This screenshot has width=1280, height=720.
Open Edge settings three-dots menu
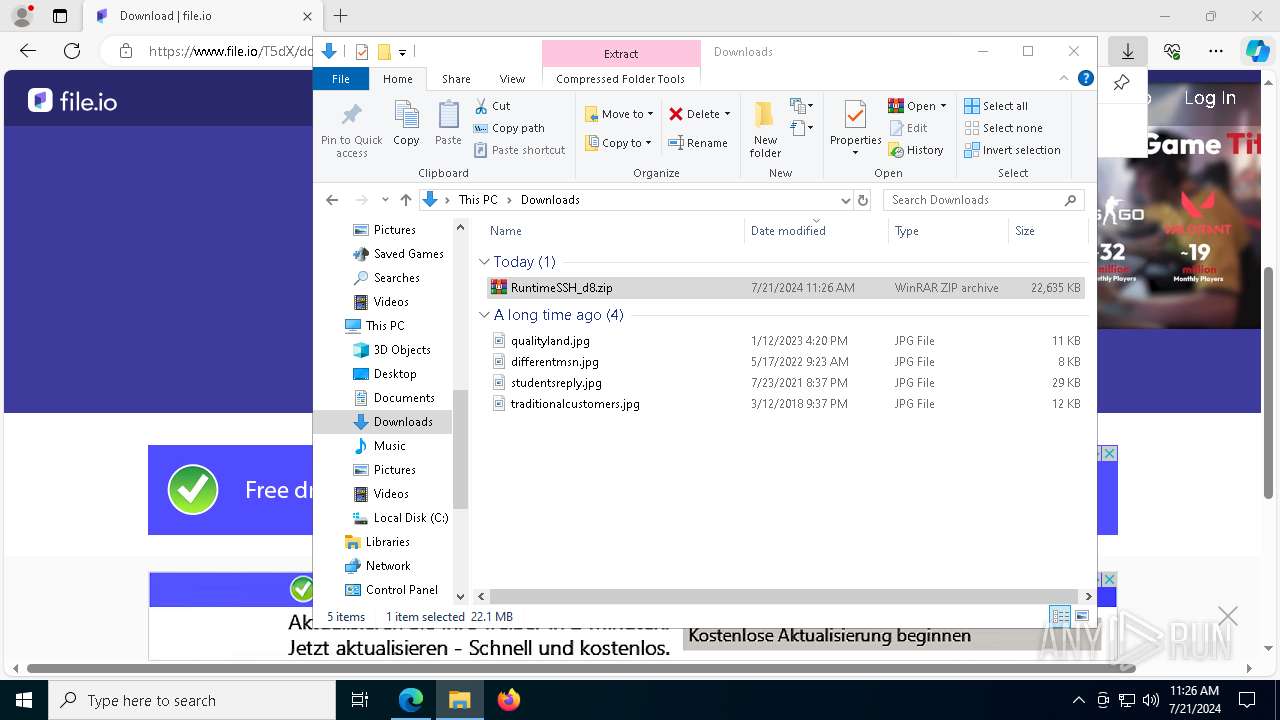pos(1216,51)
